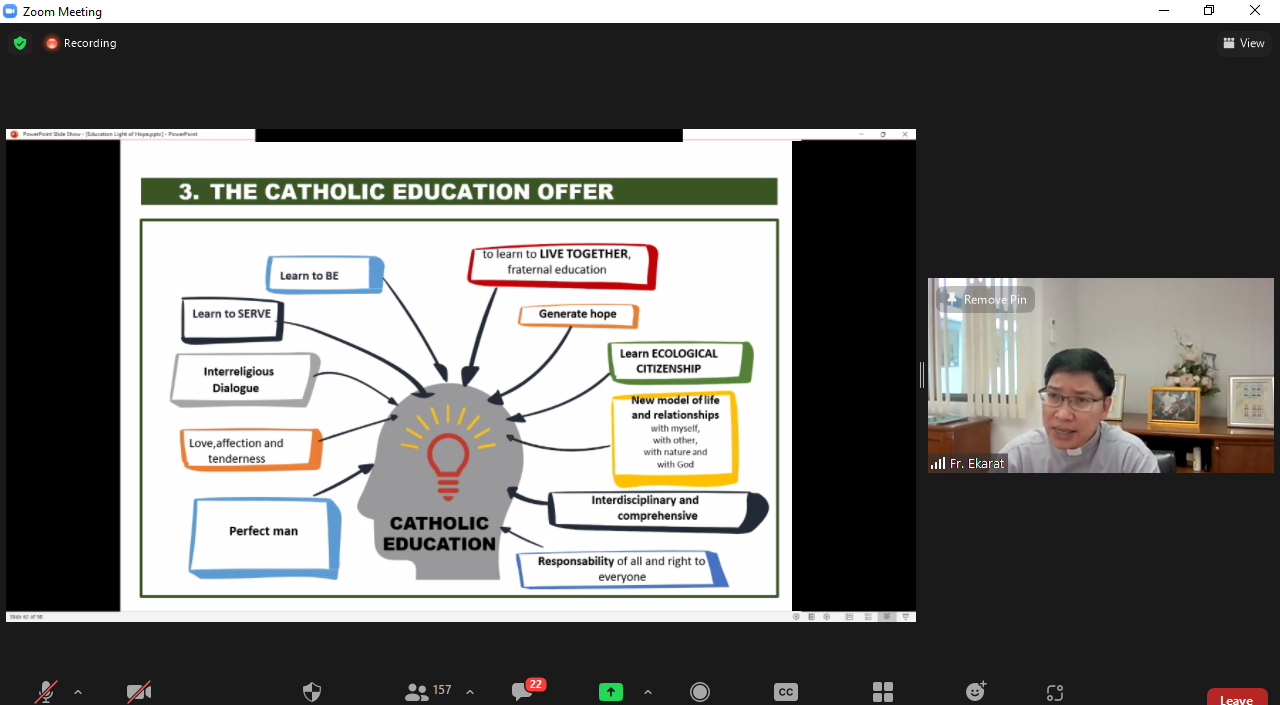Open the Reactions smiley icon
The width and height of the screenshot is (1280, 705).
[x=976, y=691]
